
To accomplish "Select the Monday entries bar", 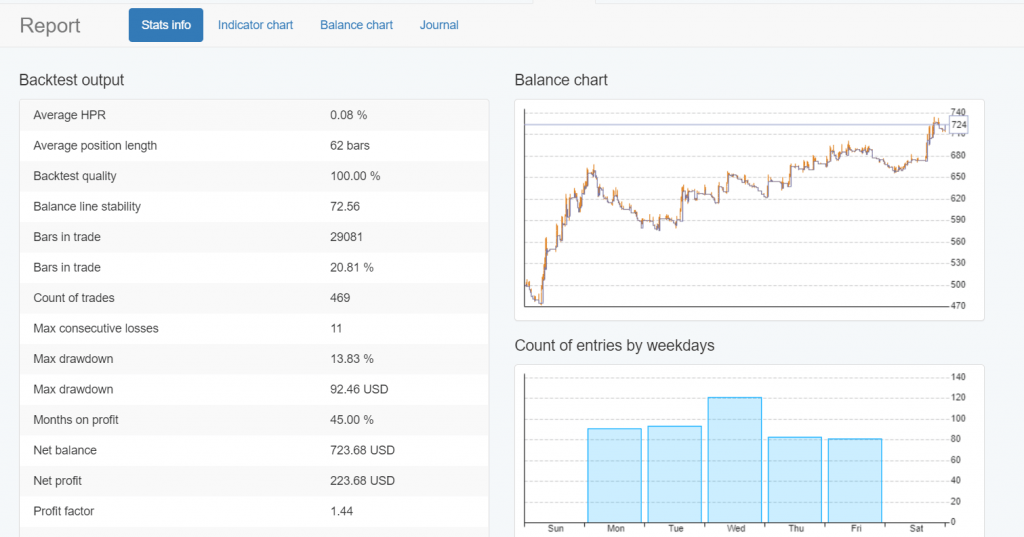I will [614, 475].
